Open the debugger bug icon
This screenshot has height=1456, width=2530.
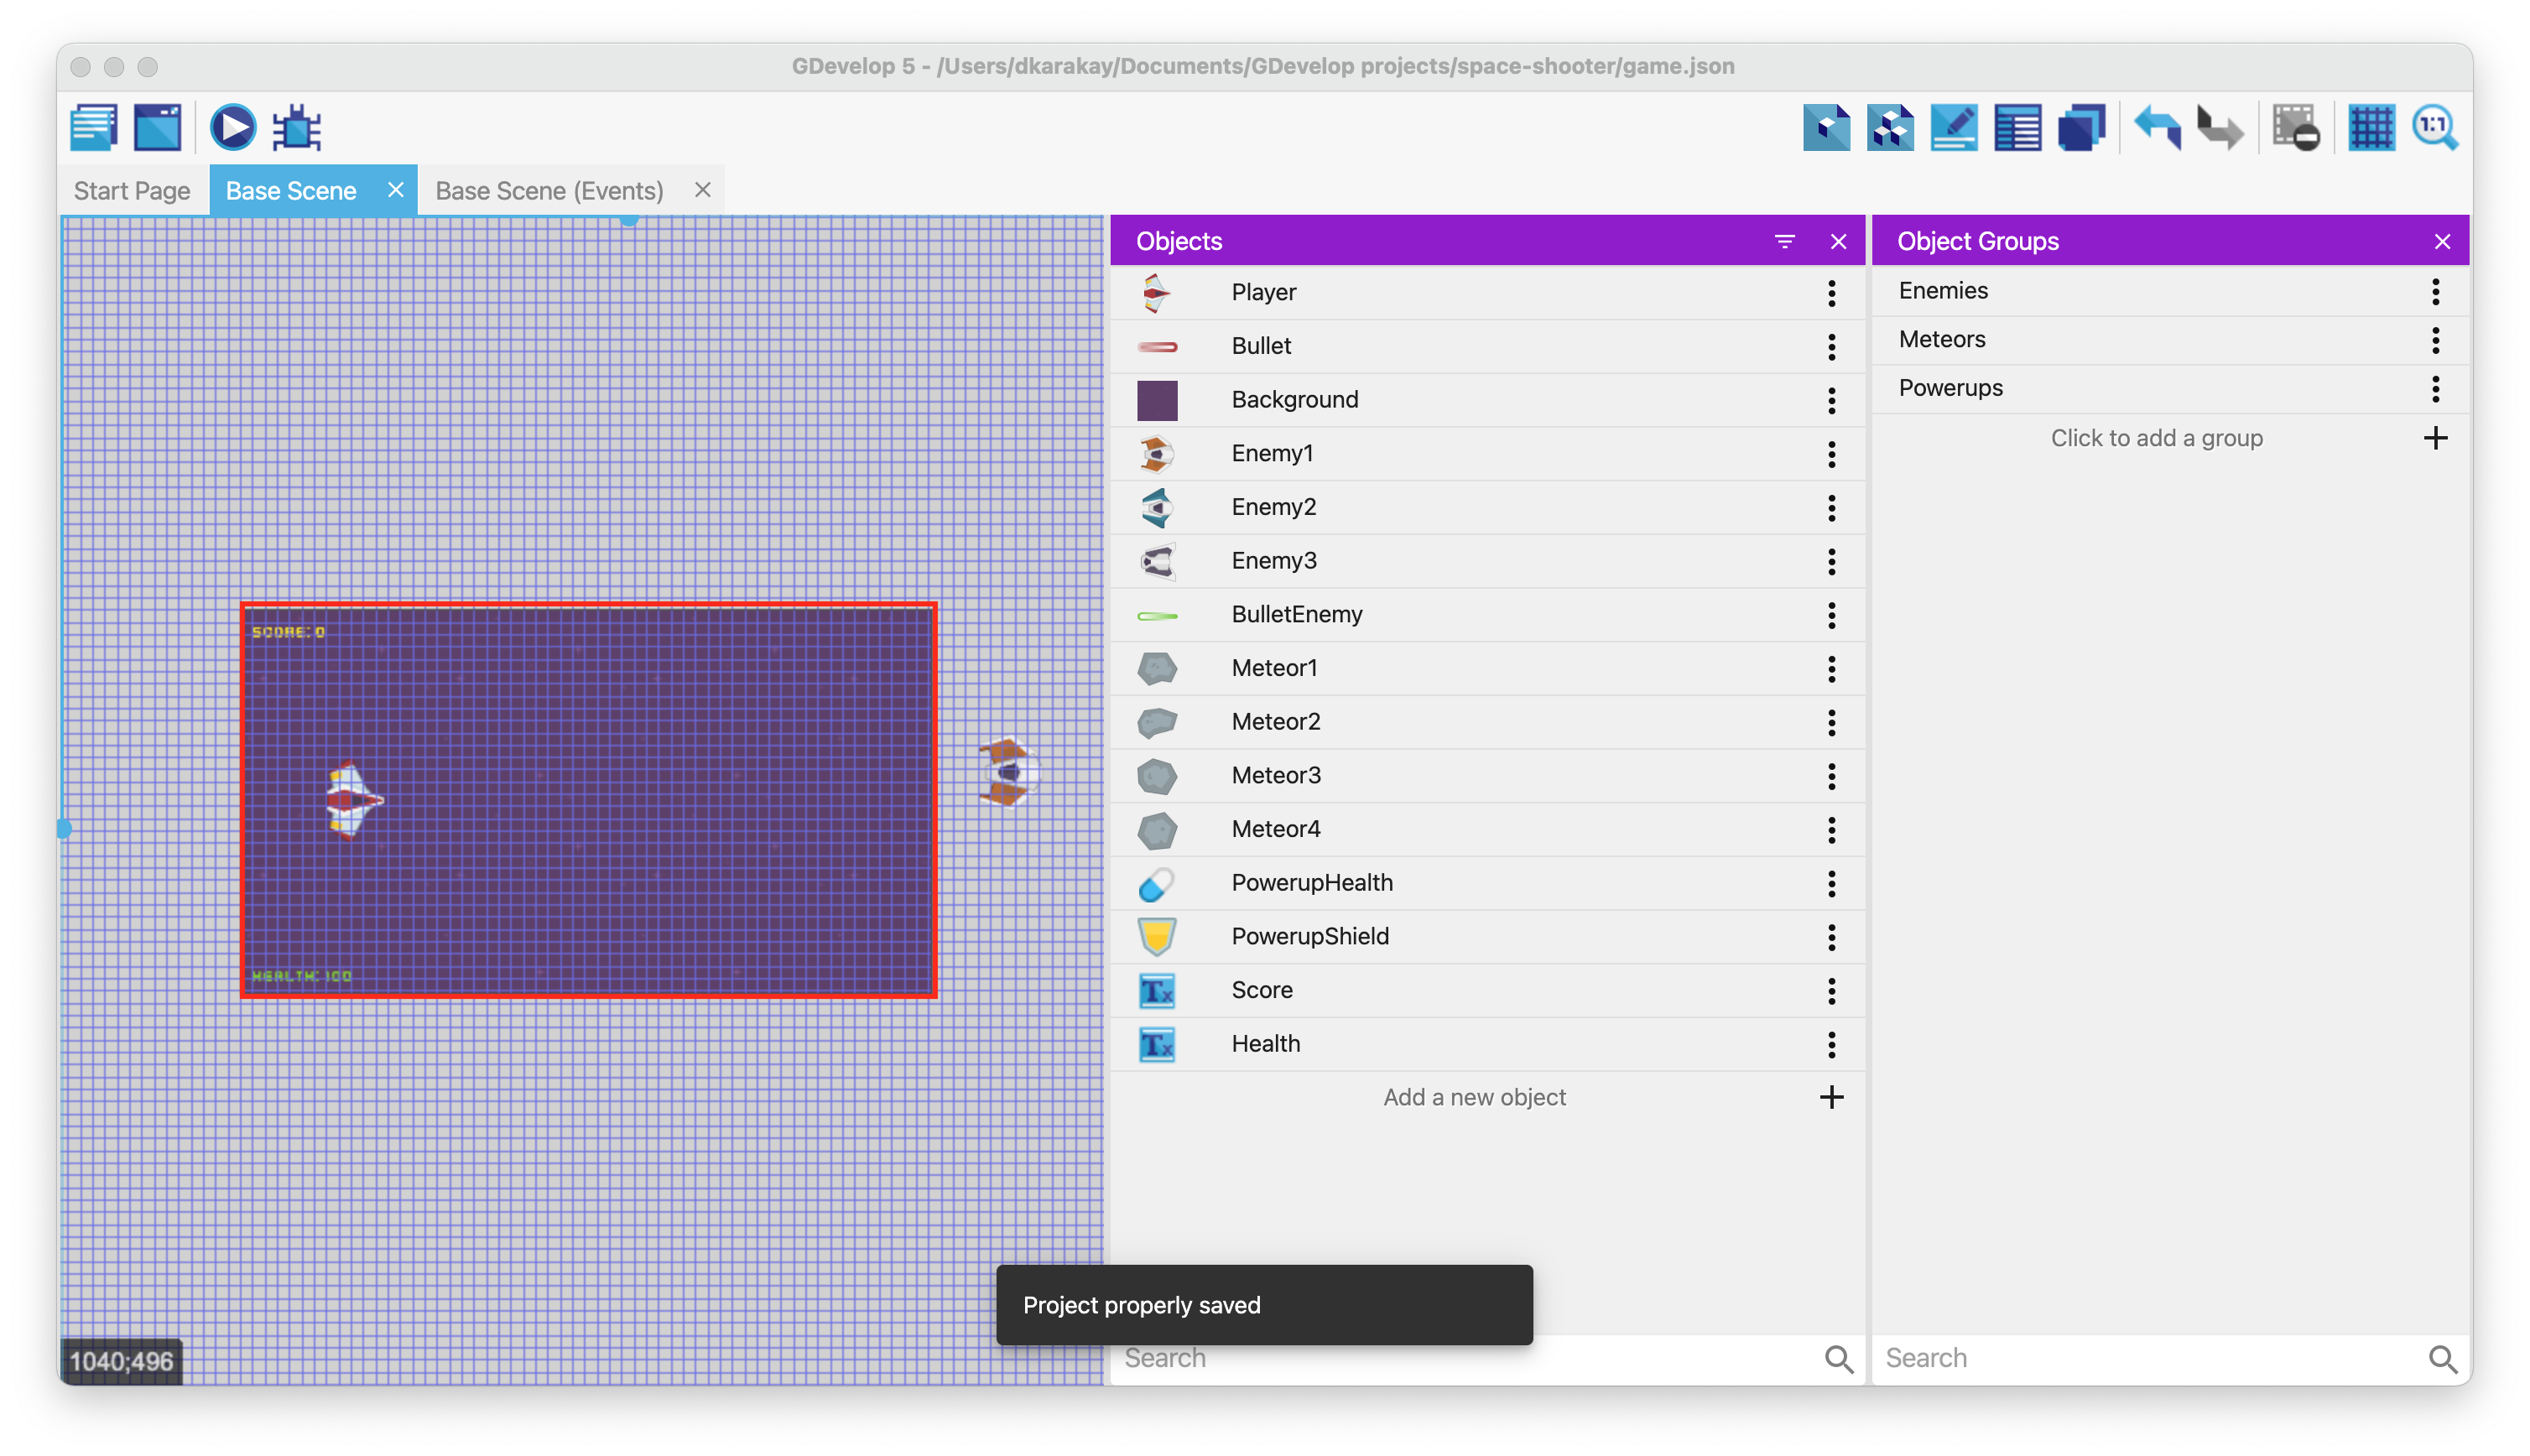tap(297, 128)
